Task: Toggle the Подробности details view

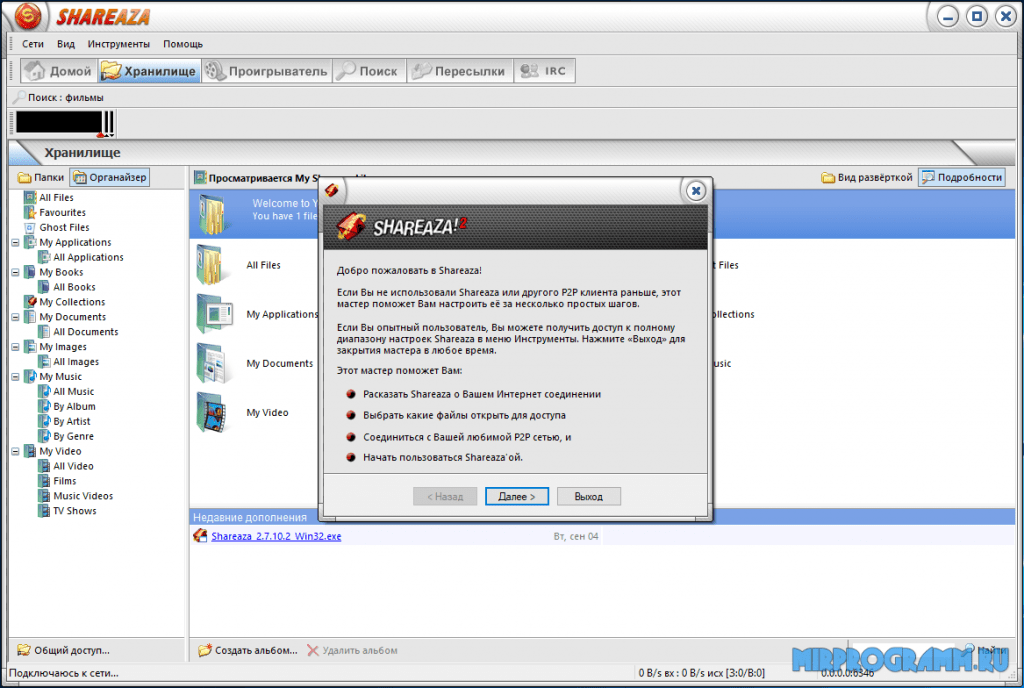Action: (961, 177)
